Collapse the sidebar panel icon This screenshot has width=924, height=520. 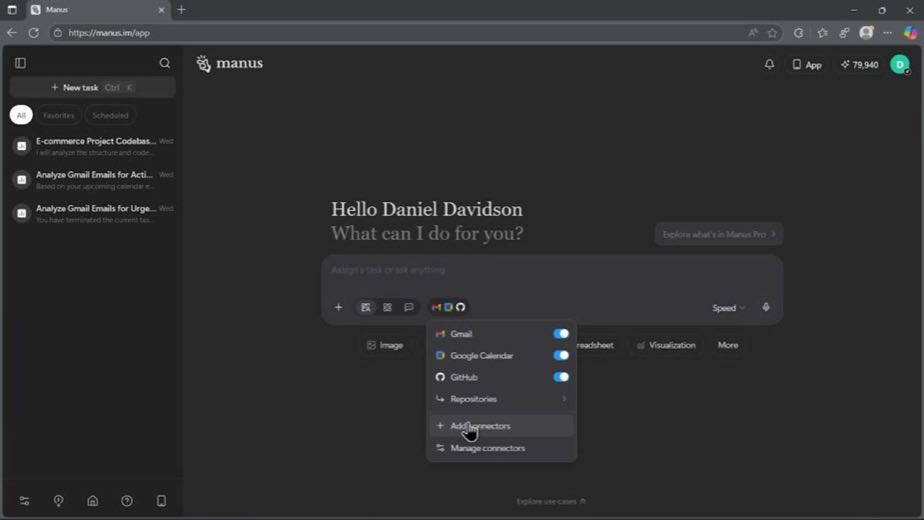pyautogui.click(x=21, y=63)
